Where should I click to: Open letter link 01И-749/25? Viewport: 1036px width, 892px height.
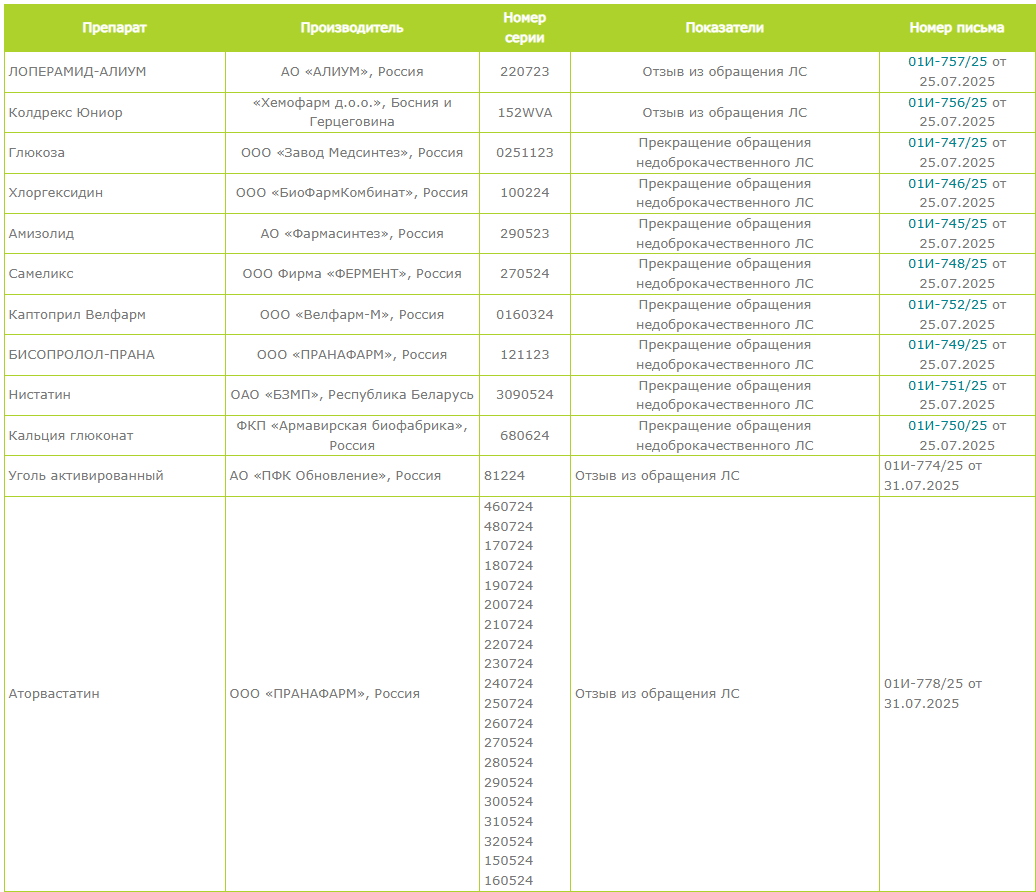point(947,345)
